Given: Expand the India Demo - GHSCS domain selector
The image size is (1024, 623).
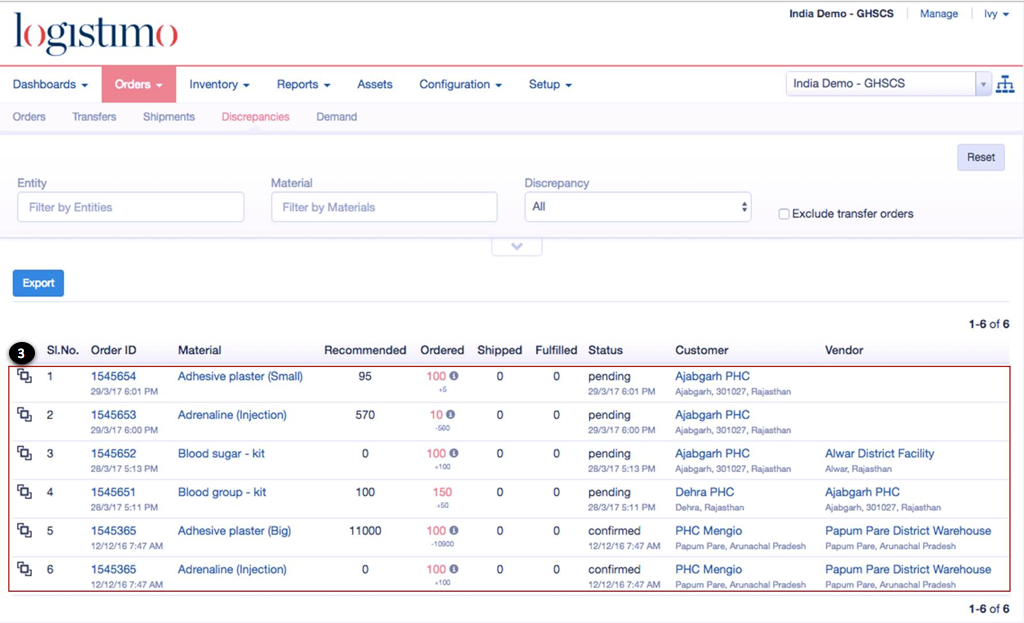Looking at the screenshot, I should coord(983,84).
